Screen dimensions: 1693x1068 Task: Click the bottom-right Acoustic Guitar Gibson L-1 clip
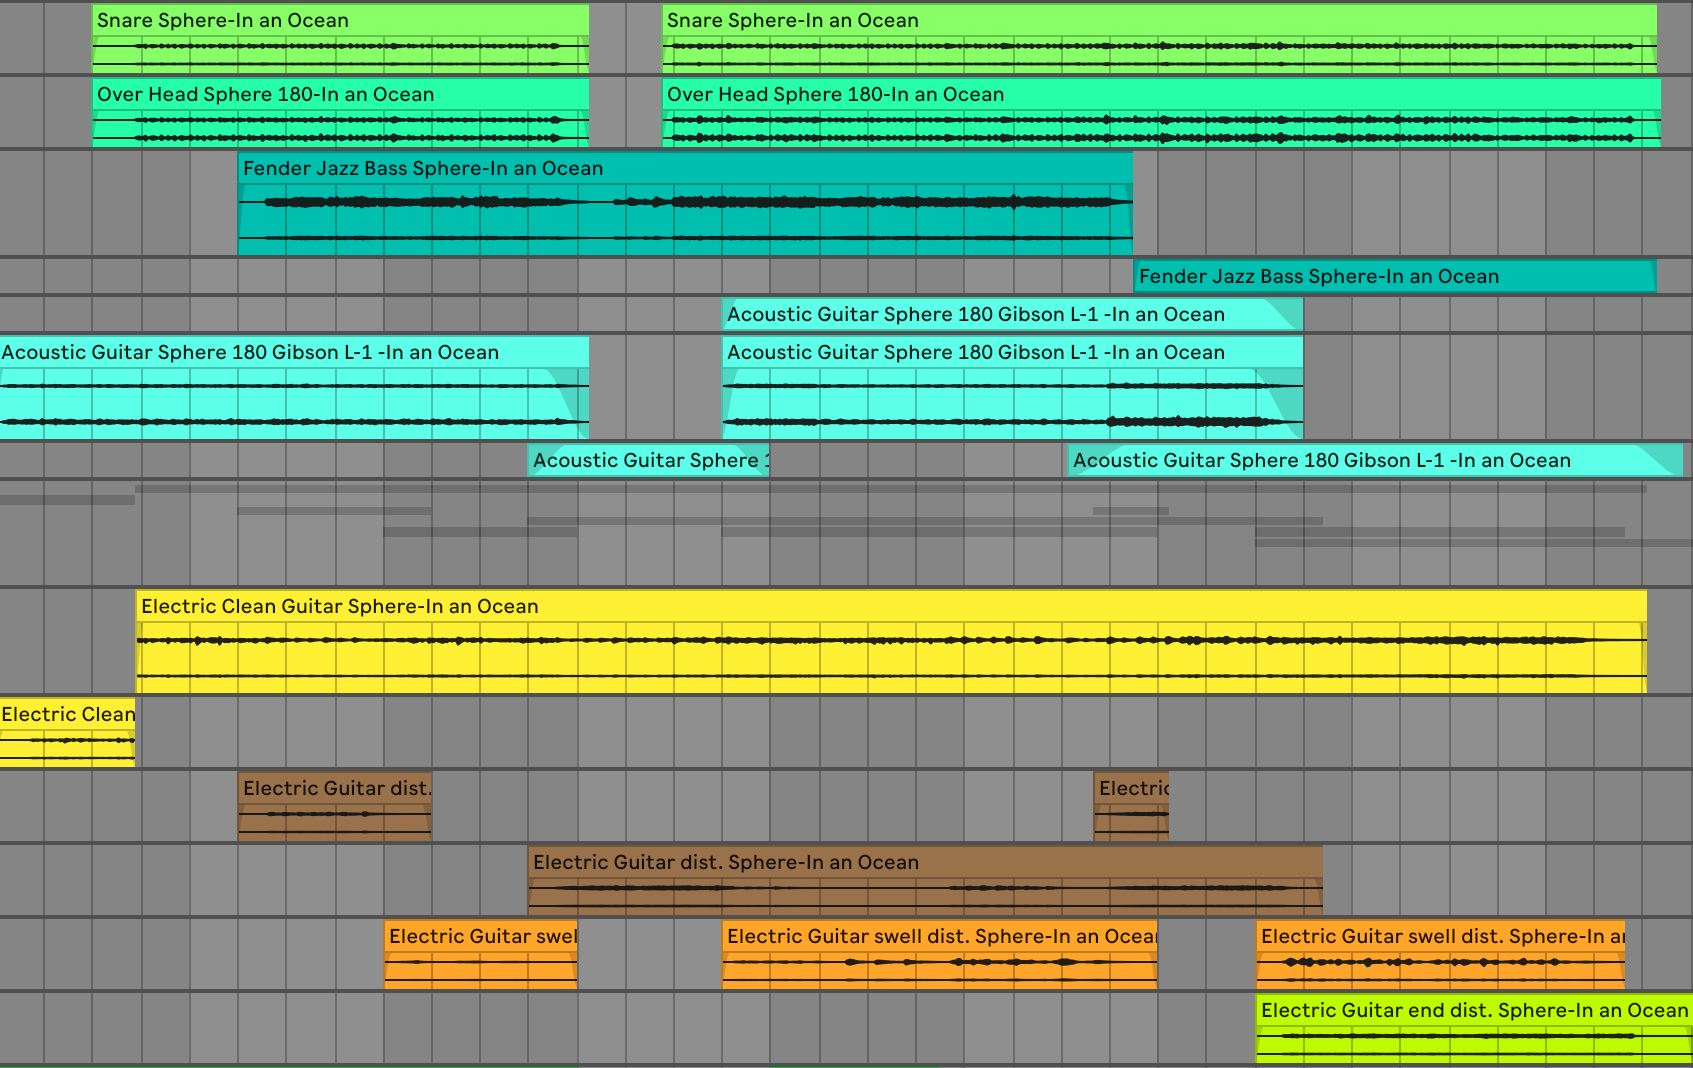click(1375, 460)
